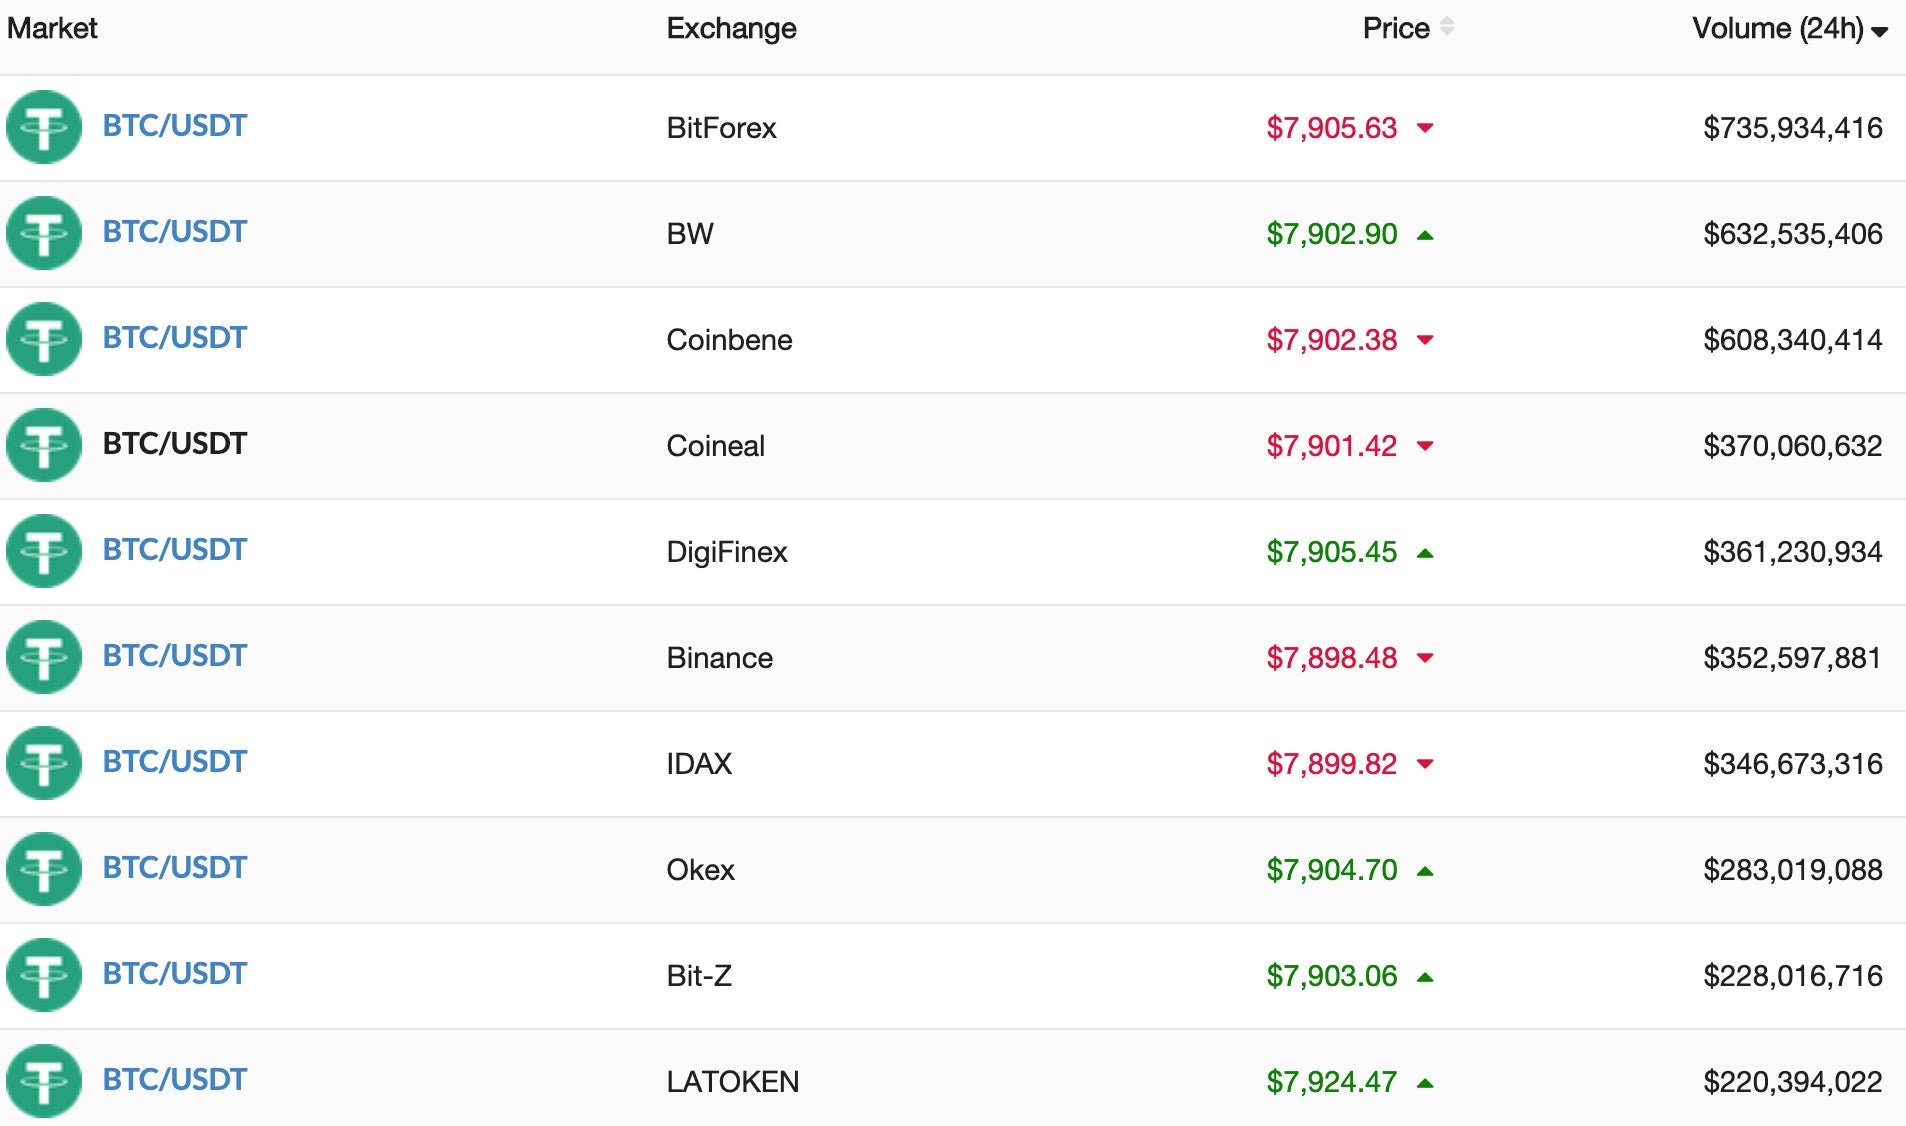Viewport: 1906px width, 1126px height.
Task: Select the LATOKEN exchange name
Action: point(732,1082)
